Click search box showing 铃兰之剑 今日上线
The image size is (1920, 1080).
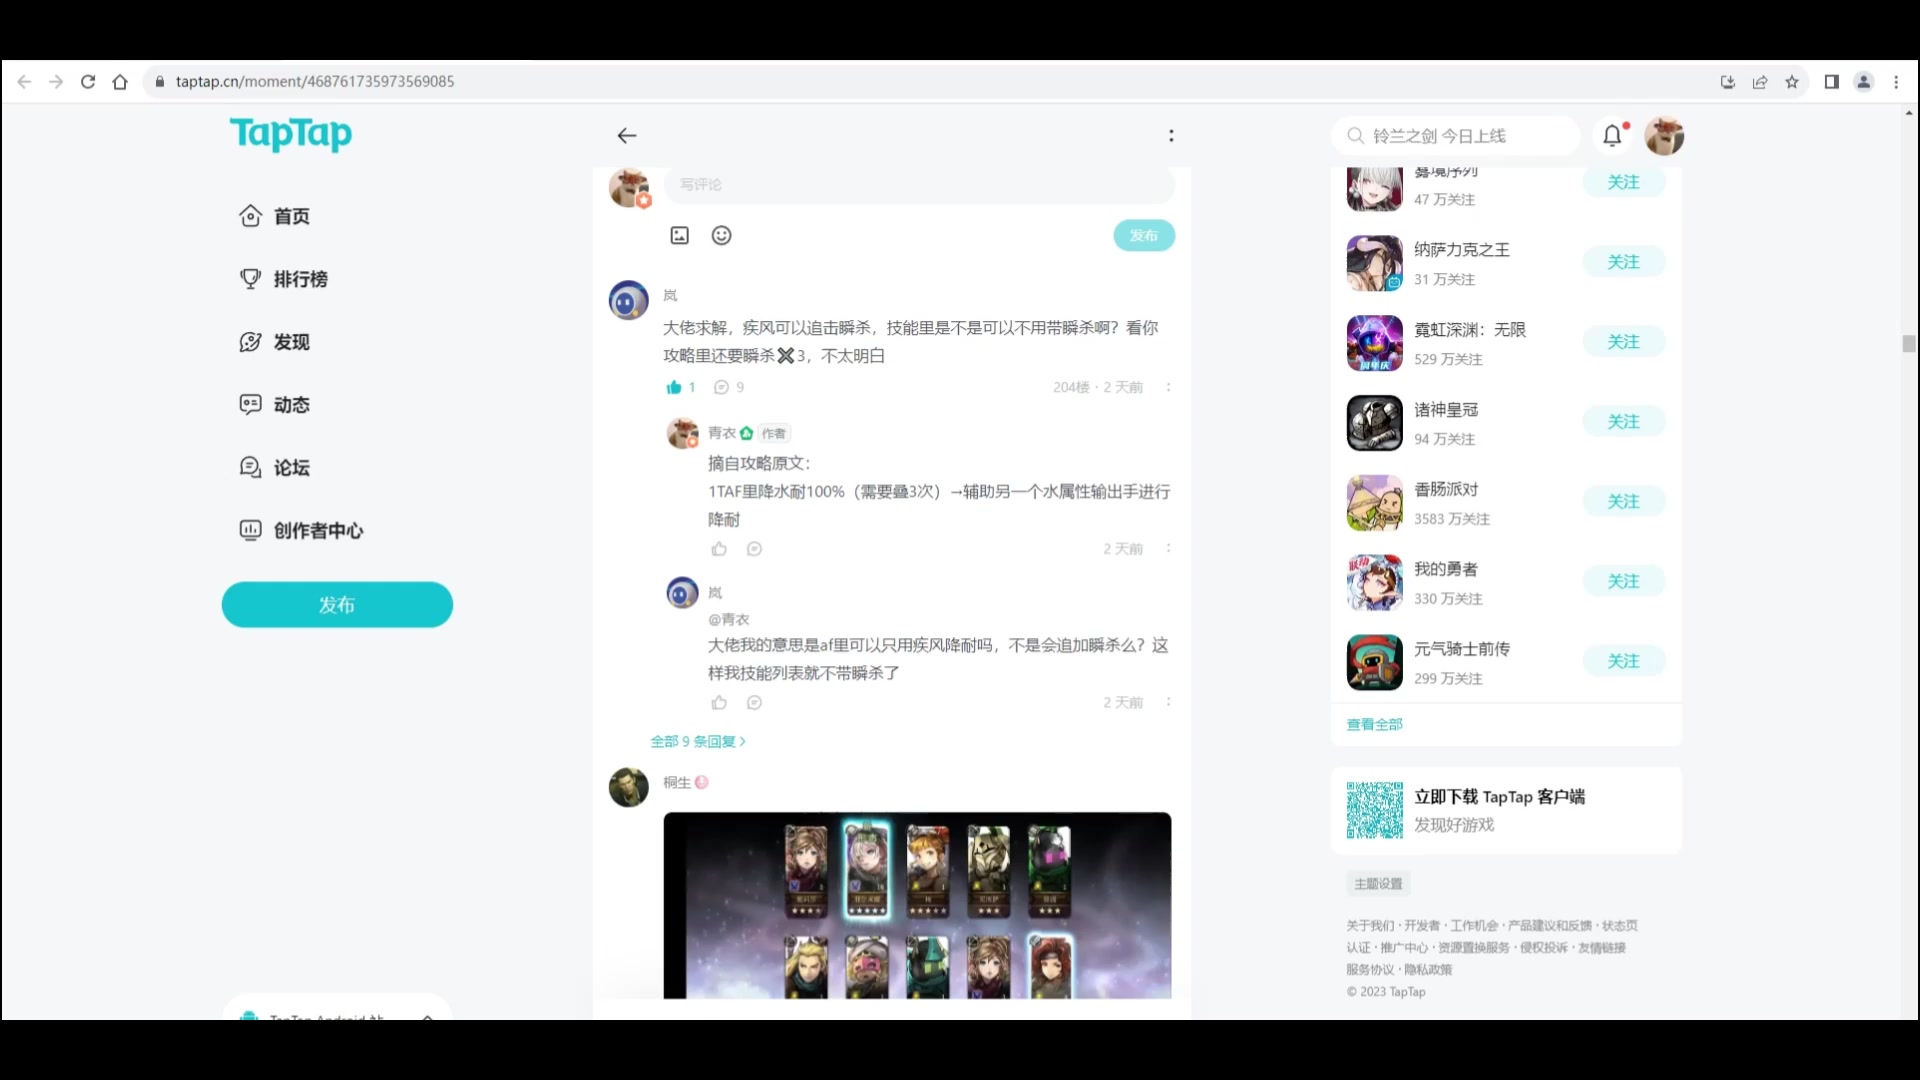tap(1456, 136)
